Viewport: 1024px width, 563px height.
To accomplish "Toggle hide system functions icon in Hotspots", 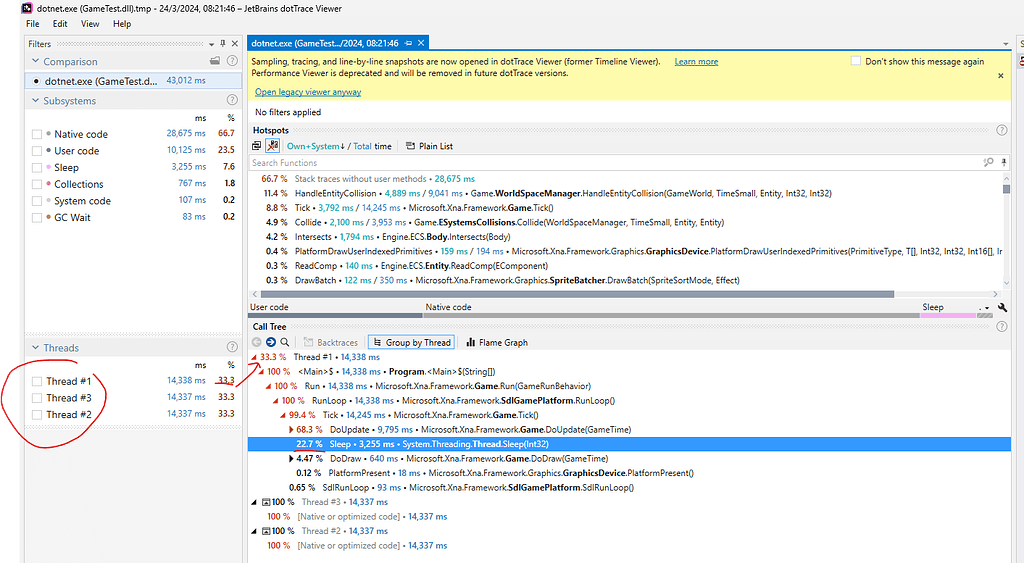I will [272, 146].
